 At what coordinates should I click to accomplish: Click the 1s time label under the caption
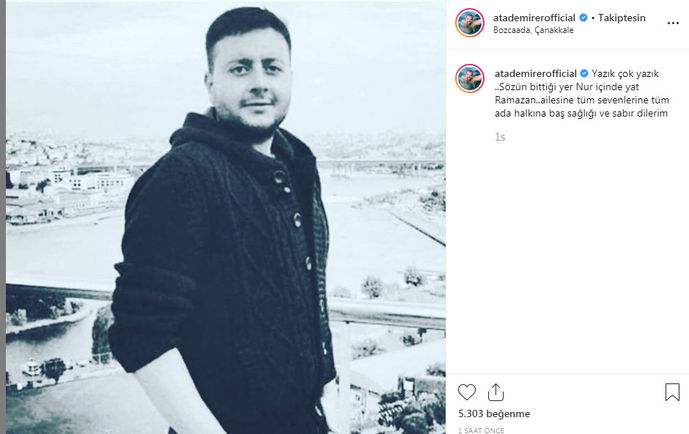(x=500, y=137)
